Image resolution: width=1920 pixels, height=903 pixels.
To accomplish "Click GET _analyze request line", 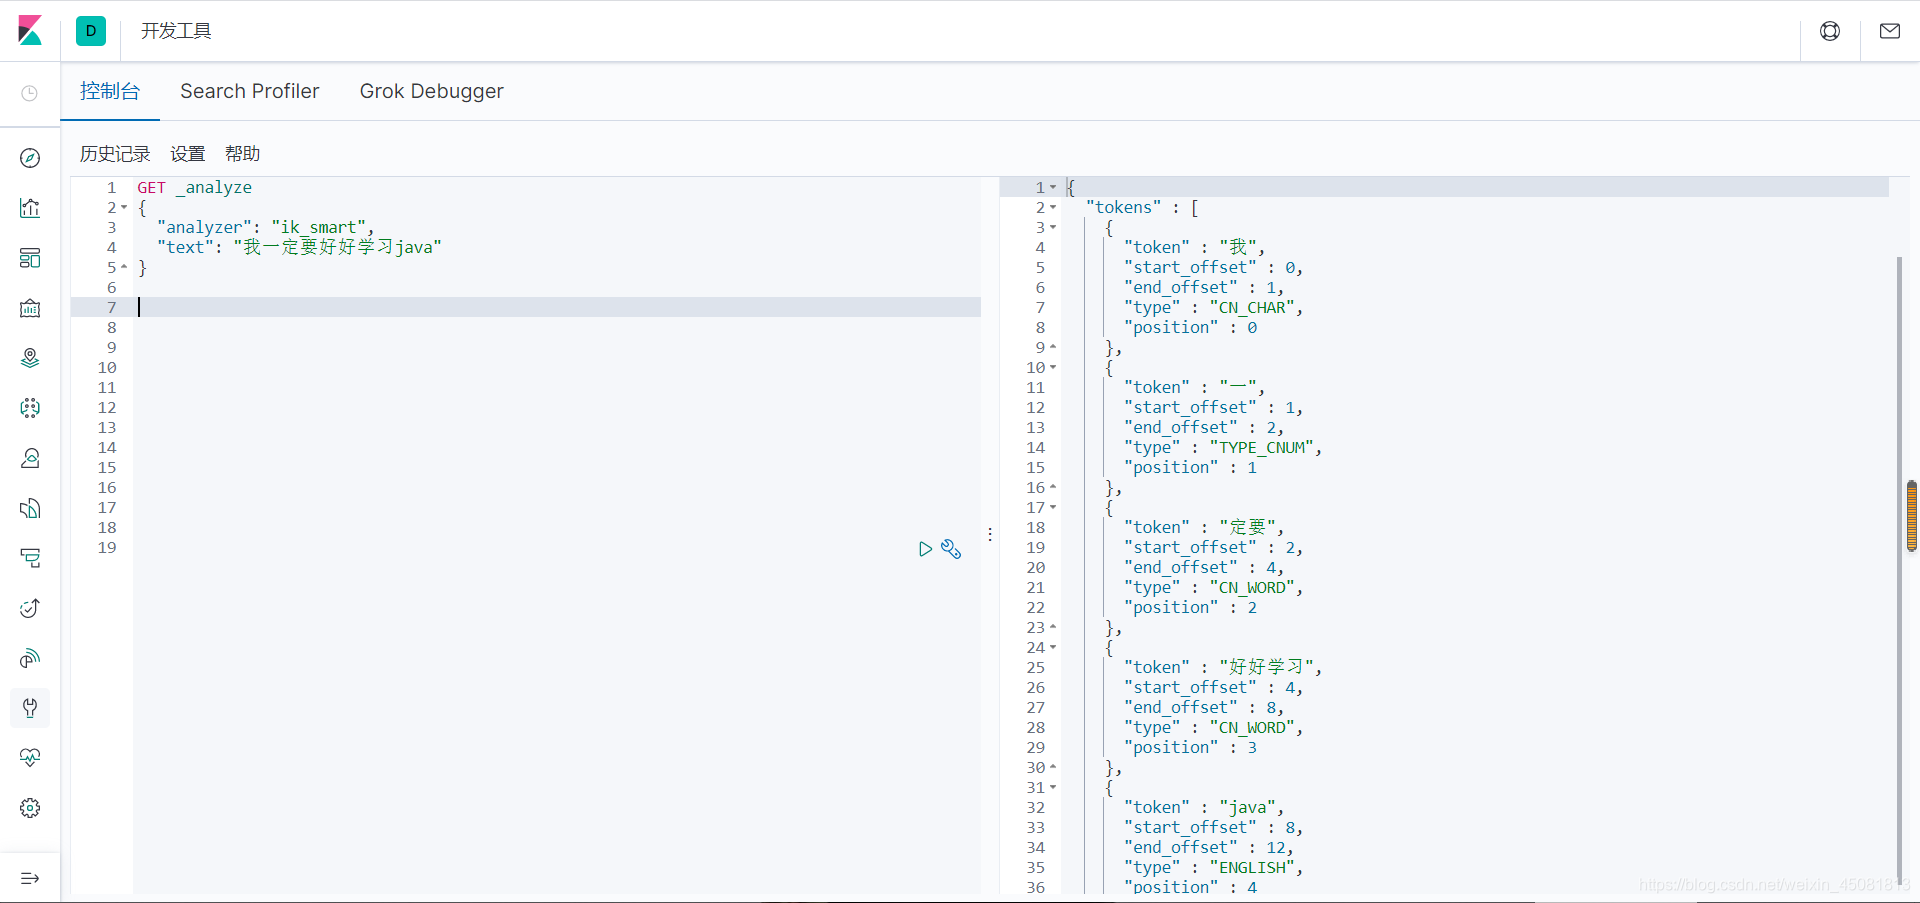I will (194, 187).
